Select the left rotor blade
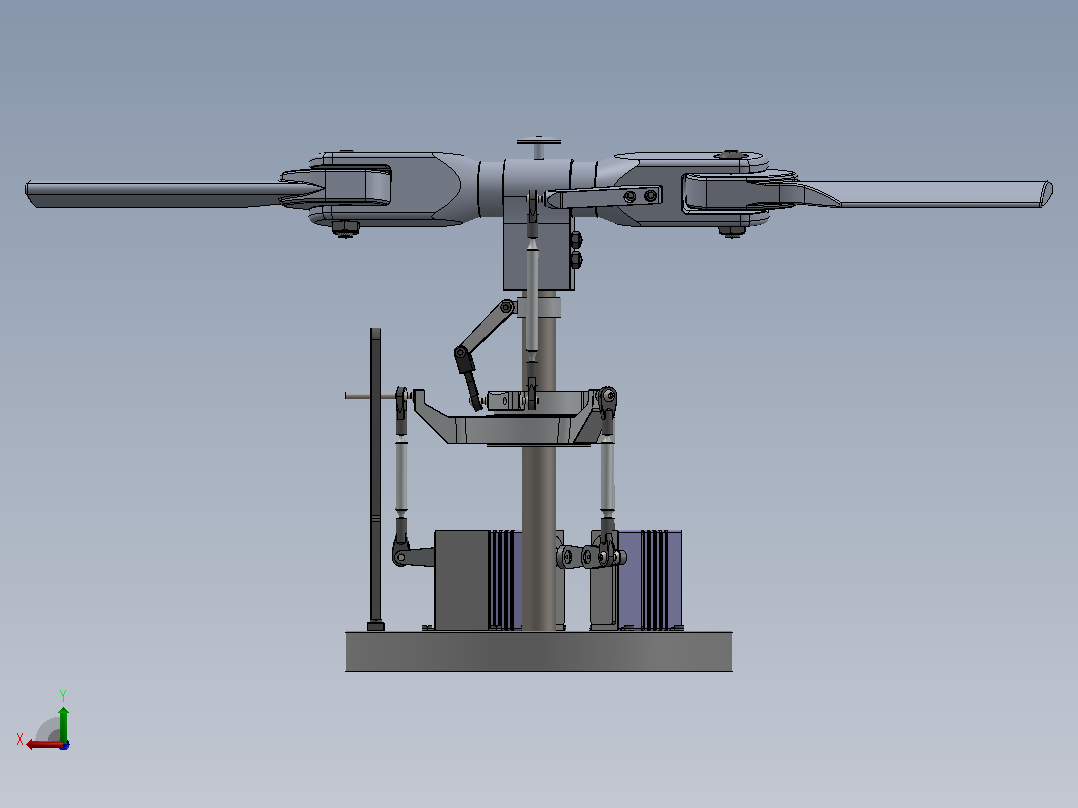This screenshot has width=1078, height=808. pyautogui.click(x=165, y=194)
